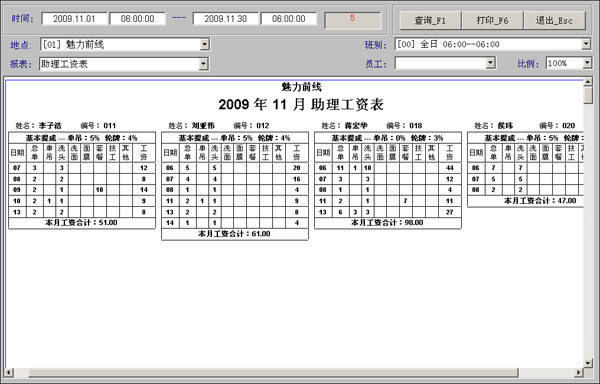Click the gray box showing red 5
This screenshot has width=600, height=384.
click(x=352, y=20)
